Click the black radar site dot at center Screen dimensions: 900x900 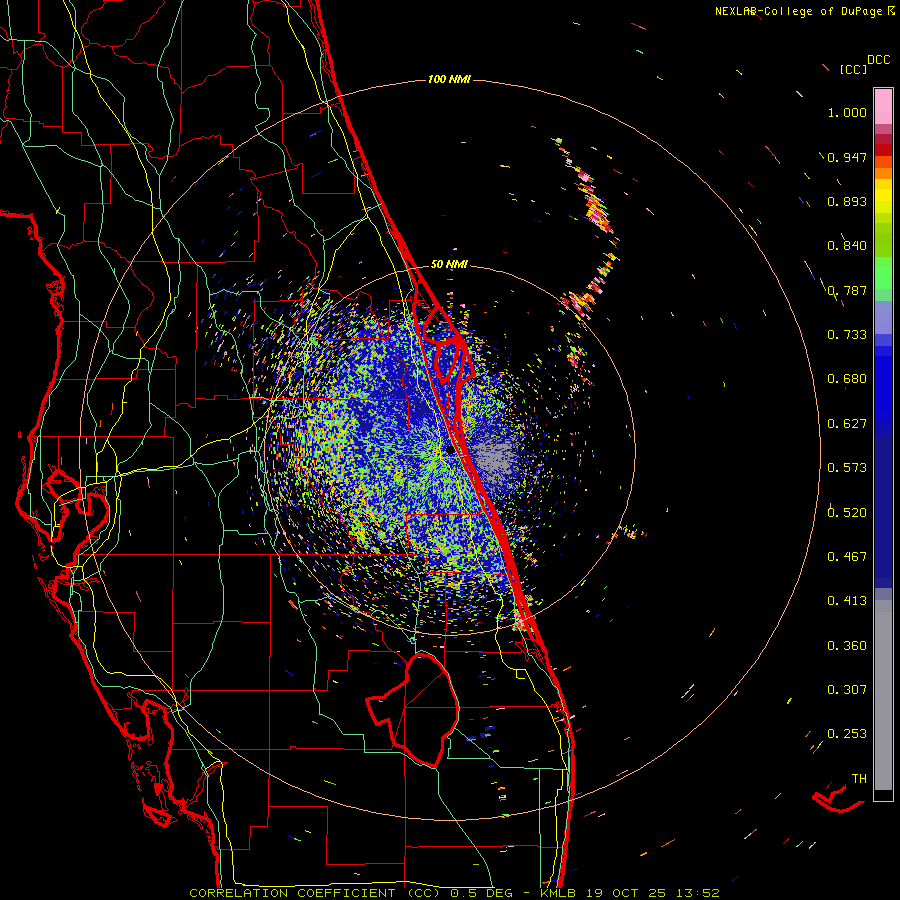pyautogui.click(x=450, y=450)
